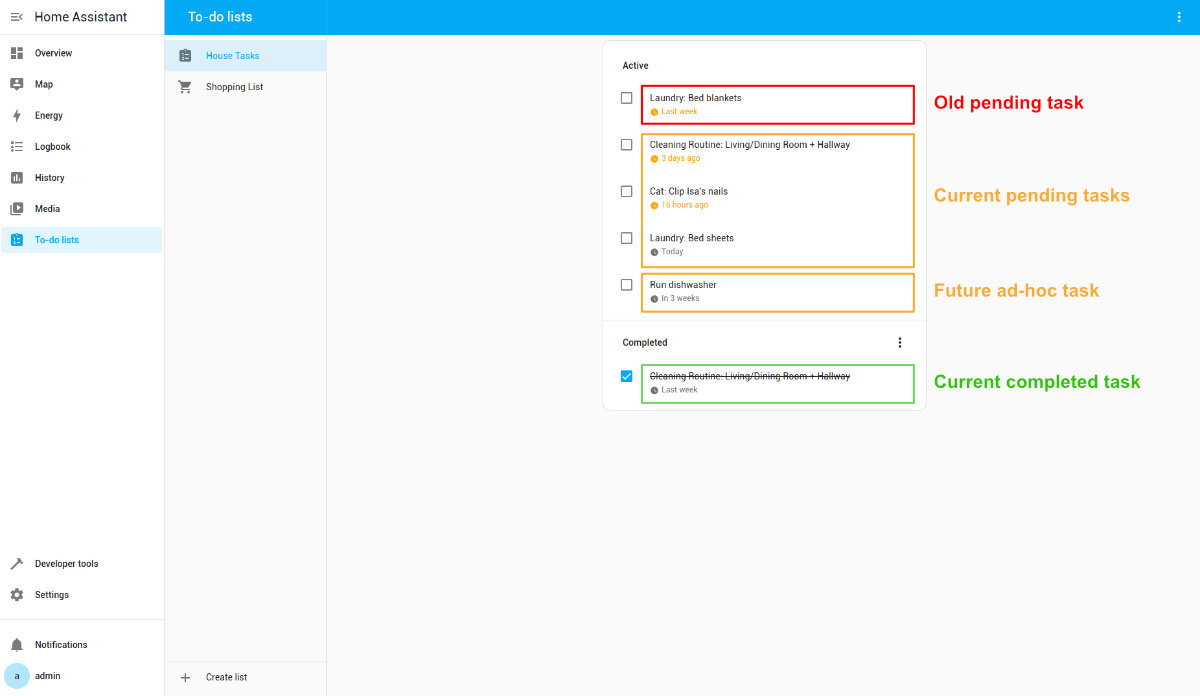Open Energy via the lightning bolt icon
The height and width of the screenshot is (696, 1200).
click(x=17, y=115)
